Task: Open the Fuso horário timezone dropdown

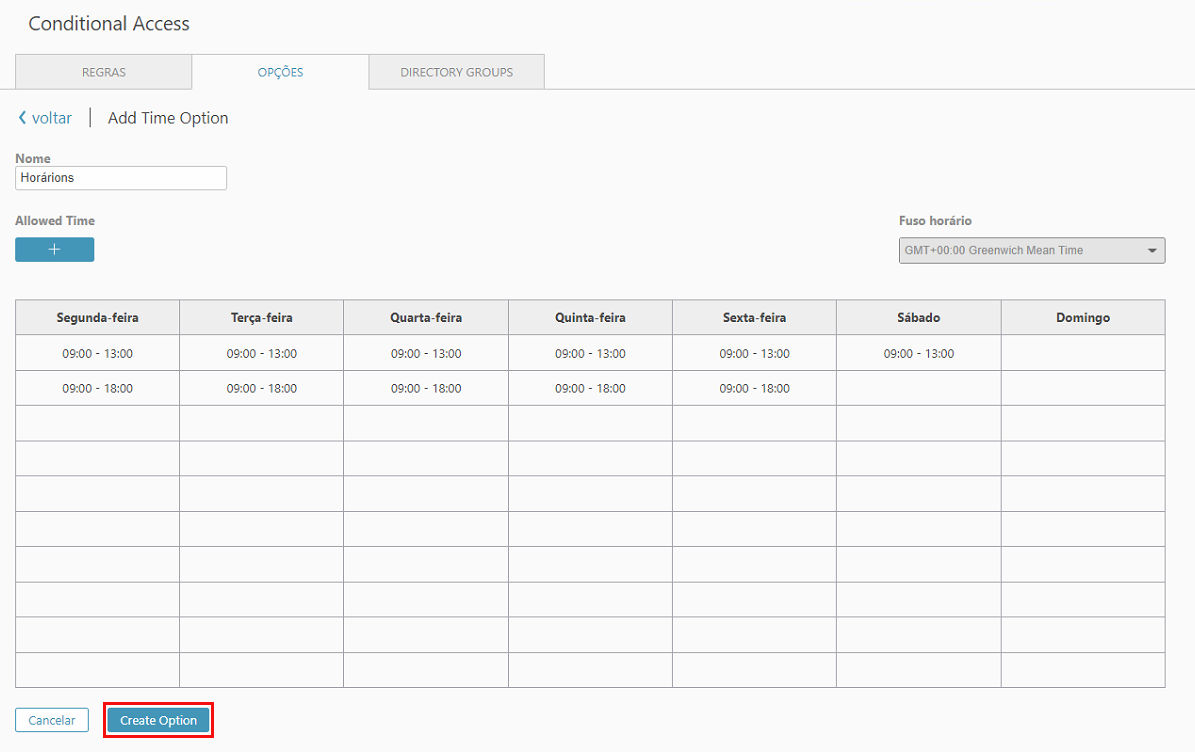Action: 1032,251
